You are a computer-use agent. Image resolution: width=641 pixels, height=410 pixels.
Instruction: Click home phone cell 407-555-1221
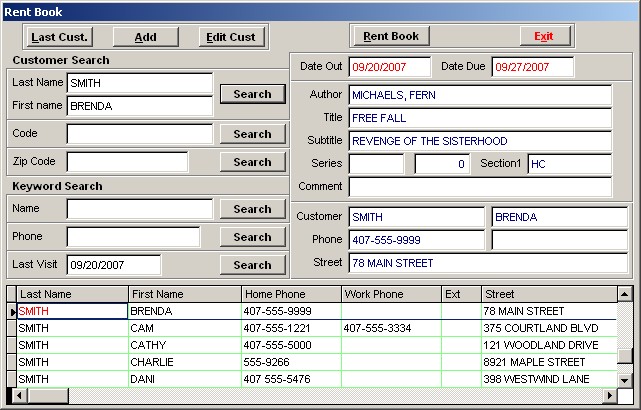point(291,328)
